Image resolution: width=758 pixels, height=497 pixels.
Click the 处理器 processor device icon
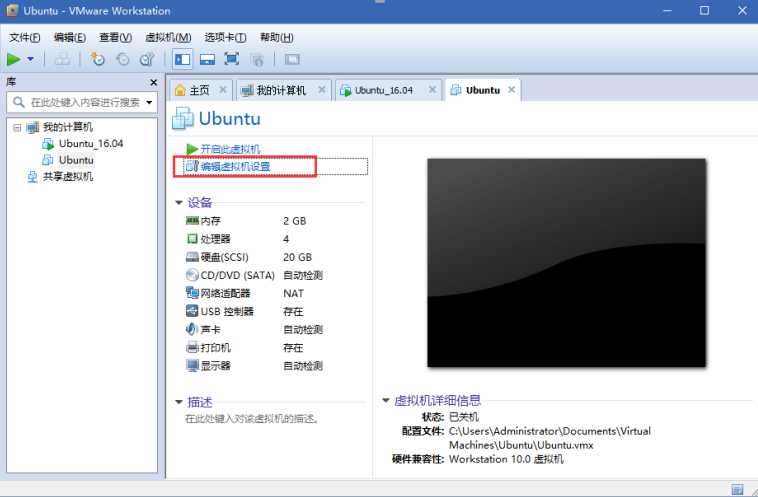(x=192, y=238)
